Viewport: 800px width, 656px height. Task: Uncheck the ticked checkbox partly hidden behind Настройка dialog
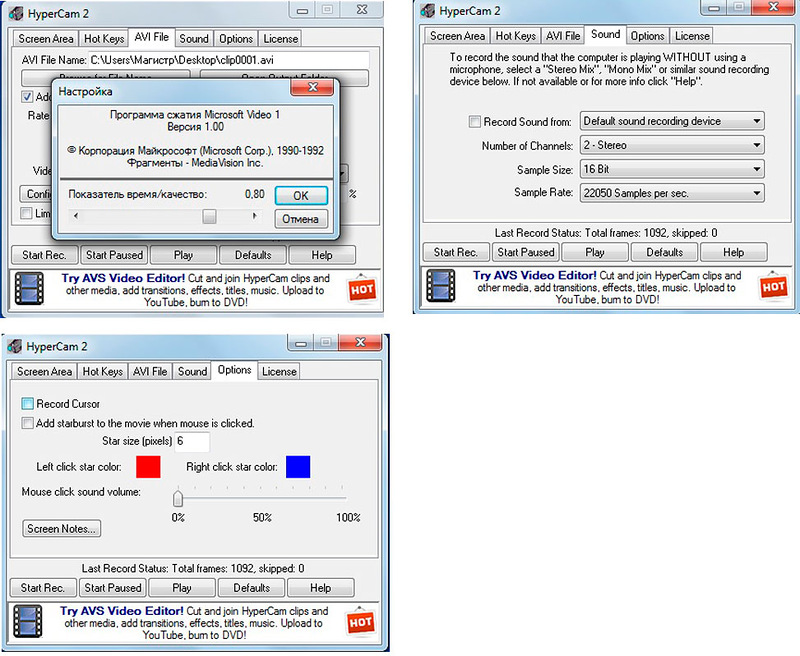[x=27, y=96]
